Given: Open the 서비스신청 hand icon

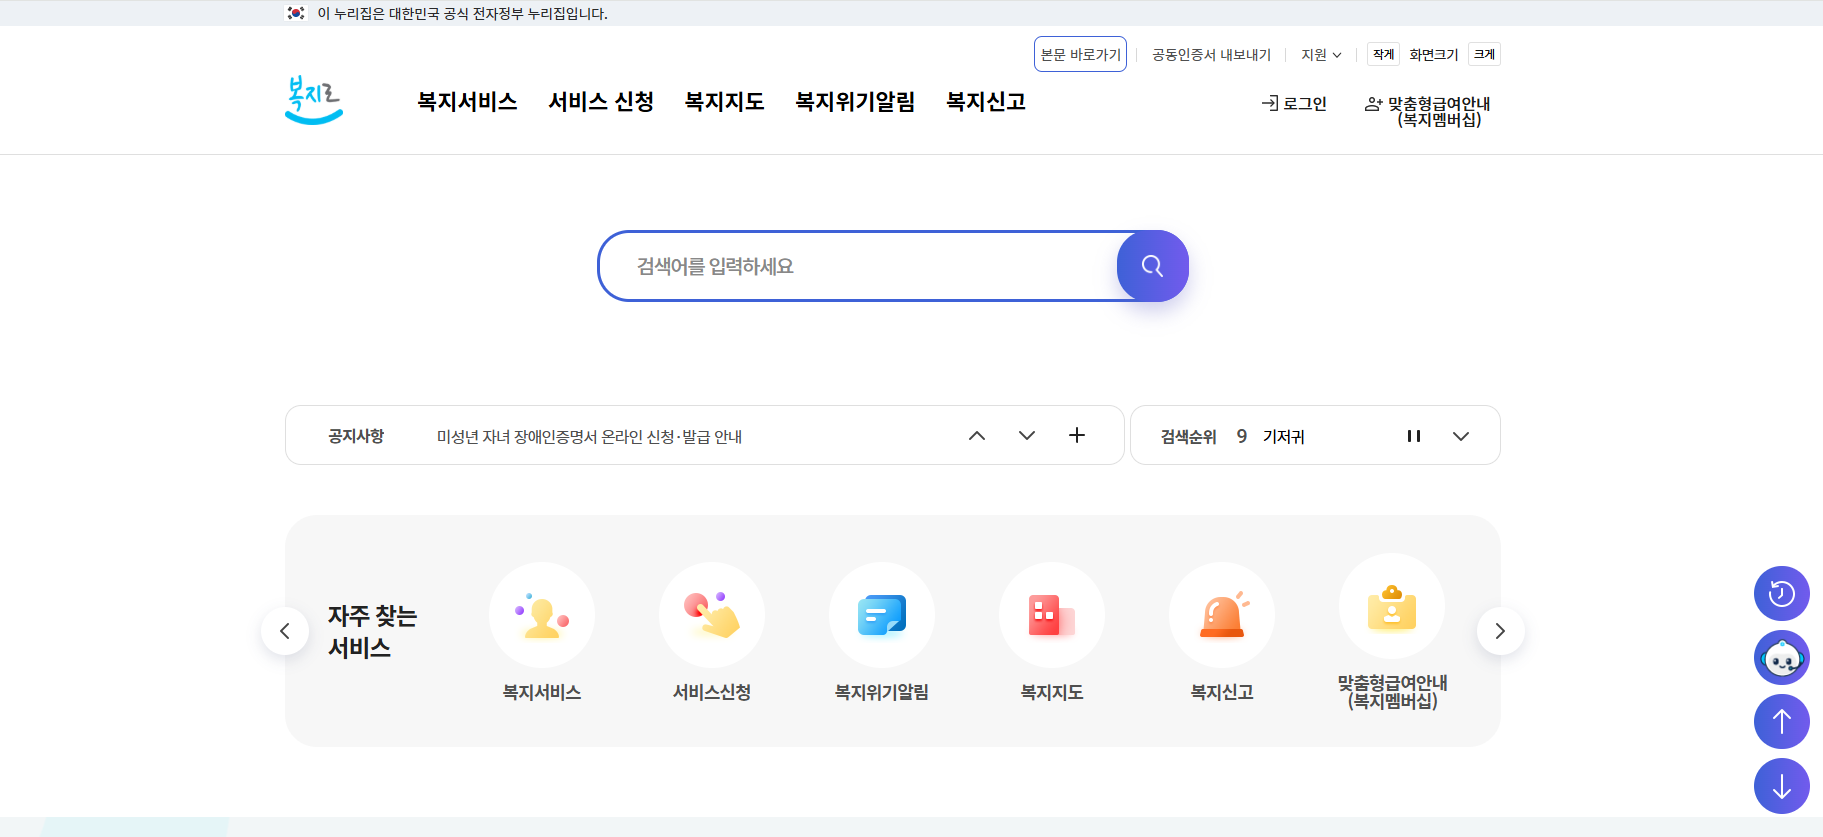Looking at the screenshot, I should [712, 615].
